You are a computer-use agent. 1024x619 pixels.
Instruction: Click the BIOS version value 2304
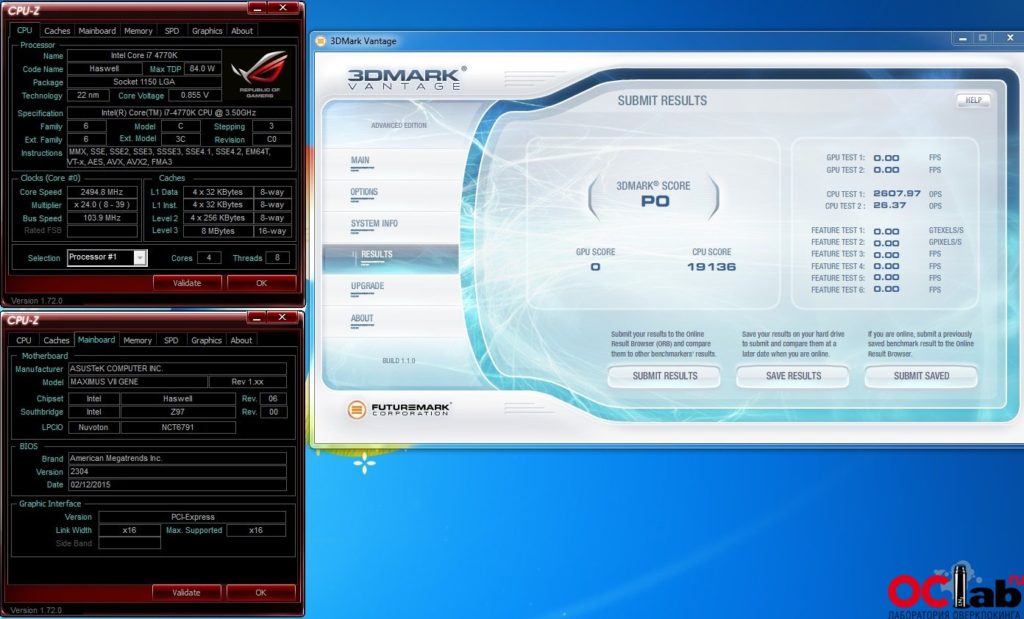coord(177,471)
